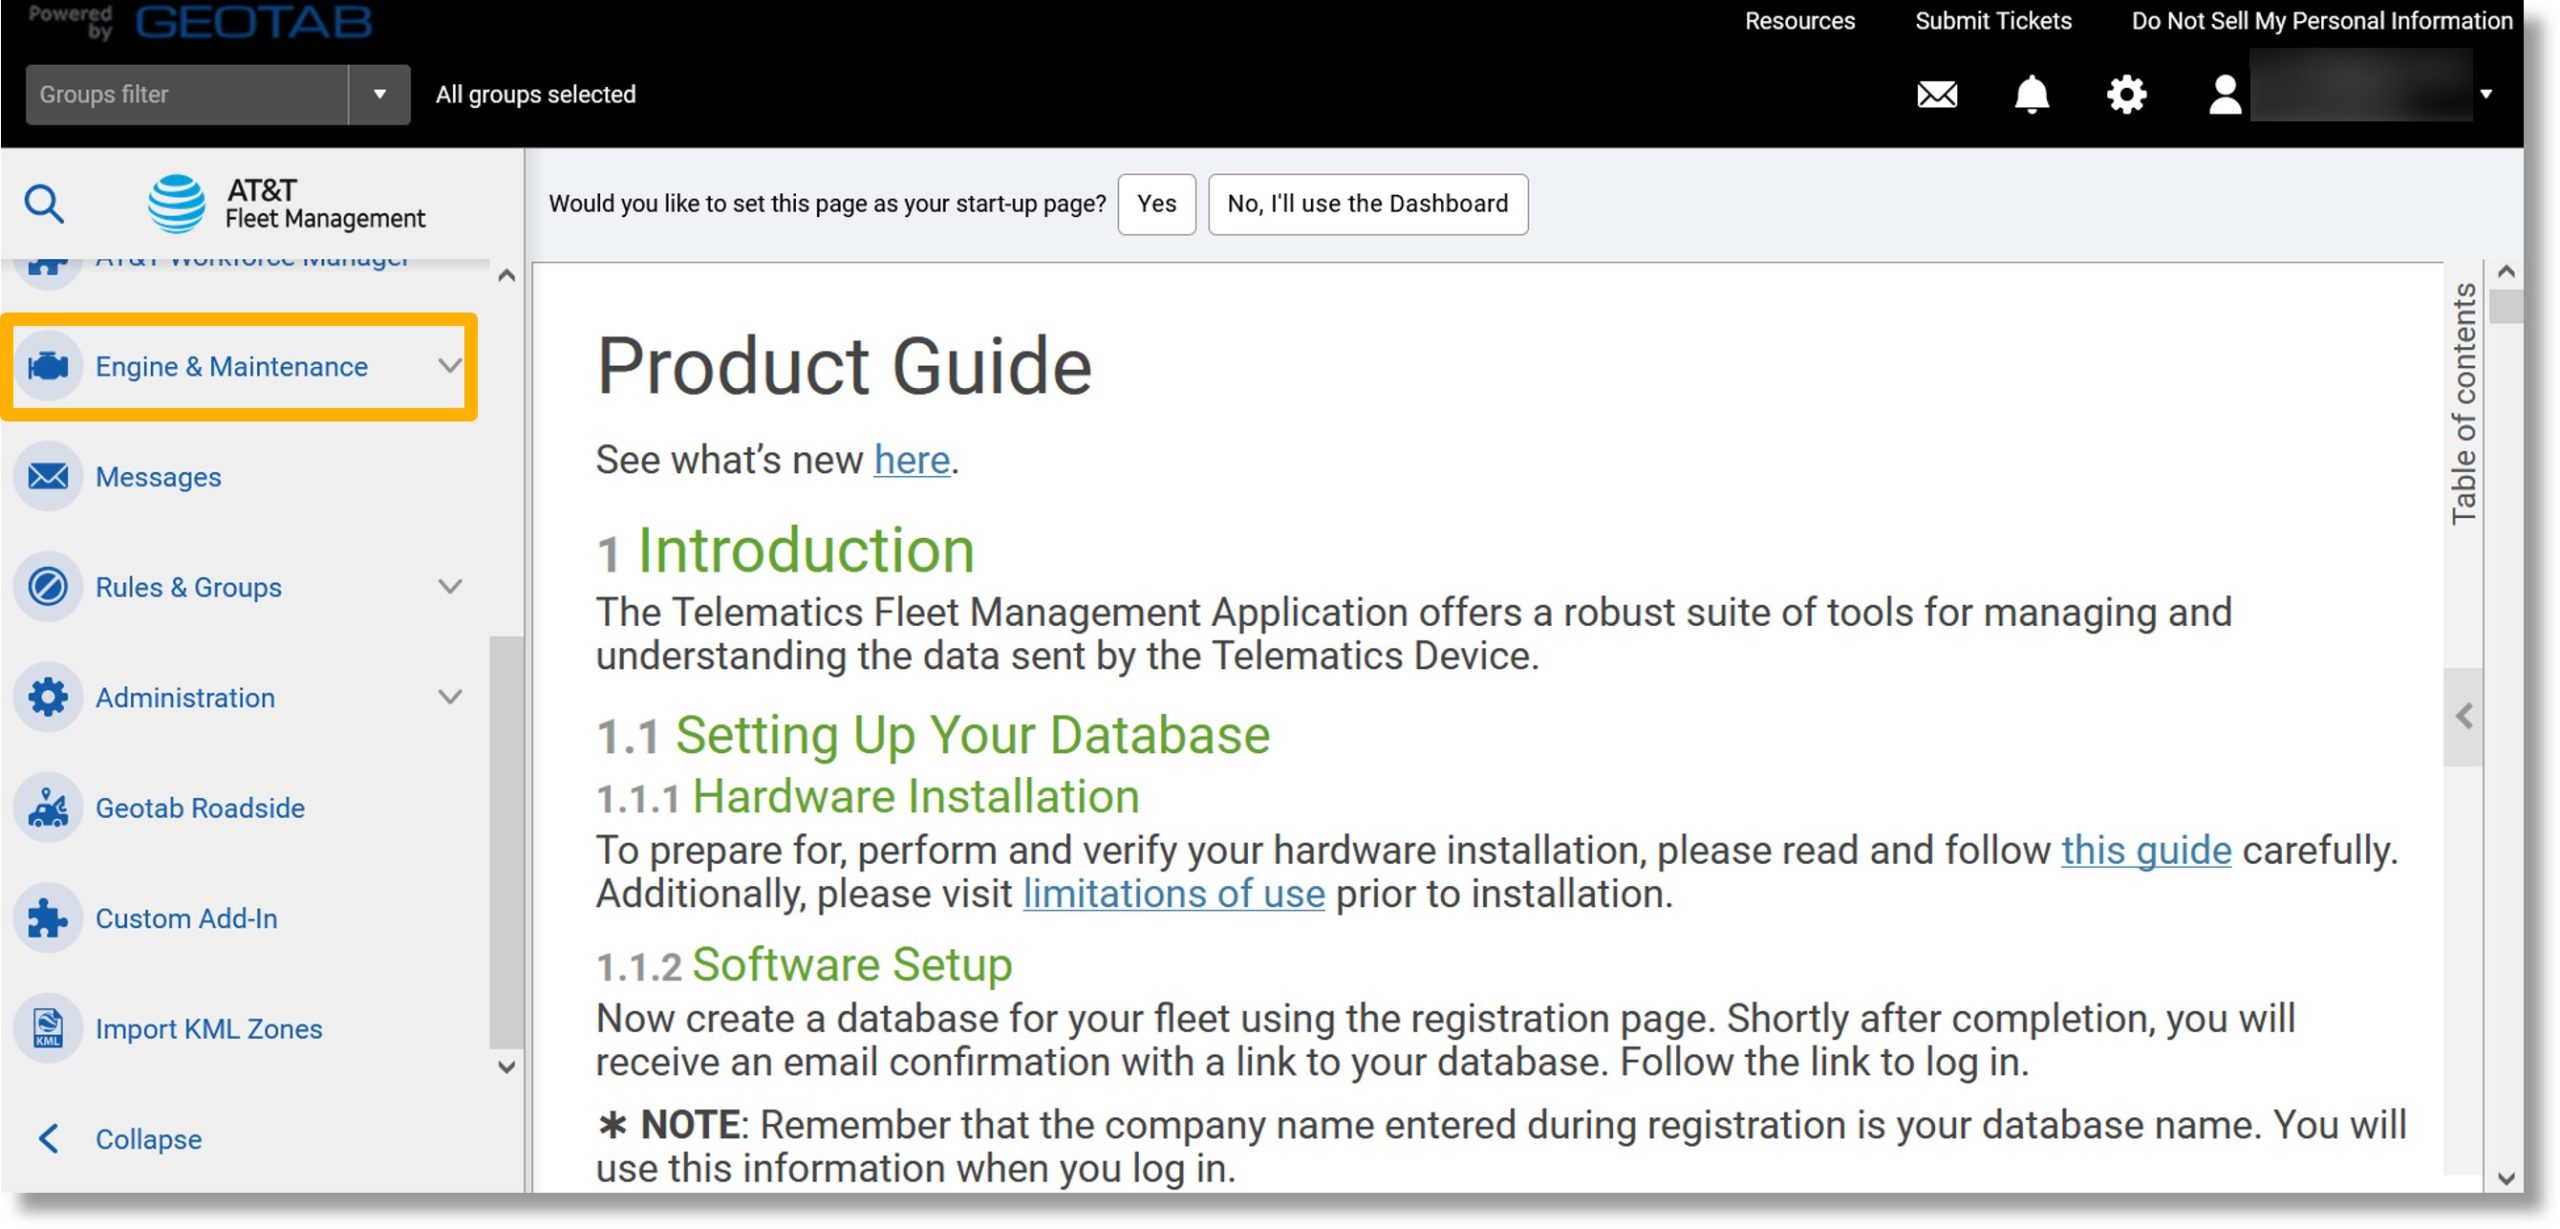
Task: Click Yes to set start-up page
Action: point(1156,204)
